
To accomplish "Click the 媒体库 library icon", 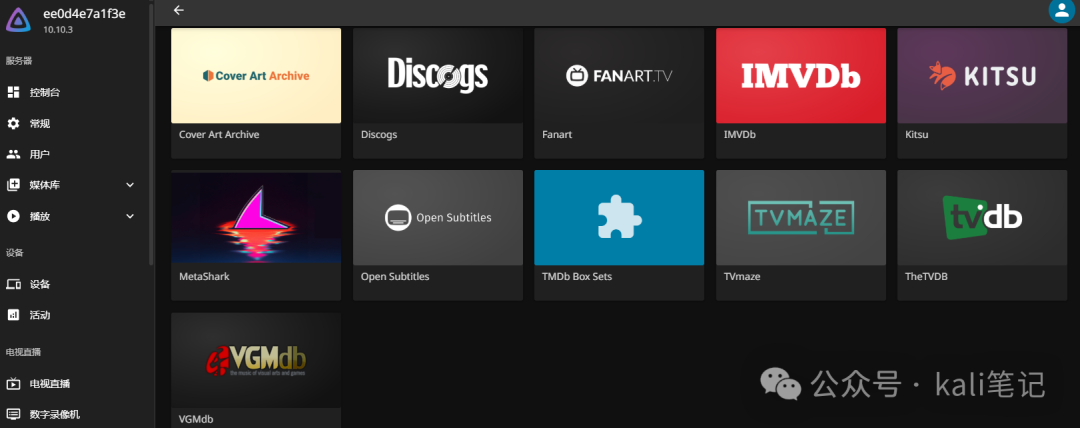I will click(x=13, y=185).
